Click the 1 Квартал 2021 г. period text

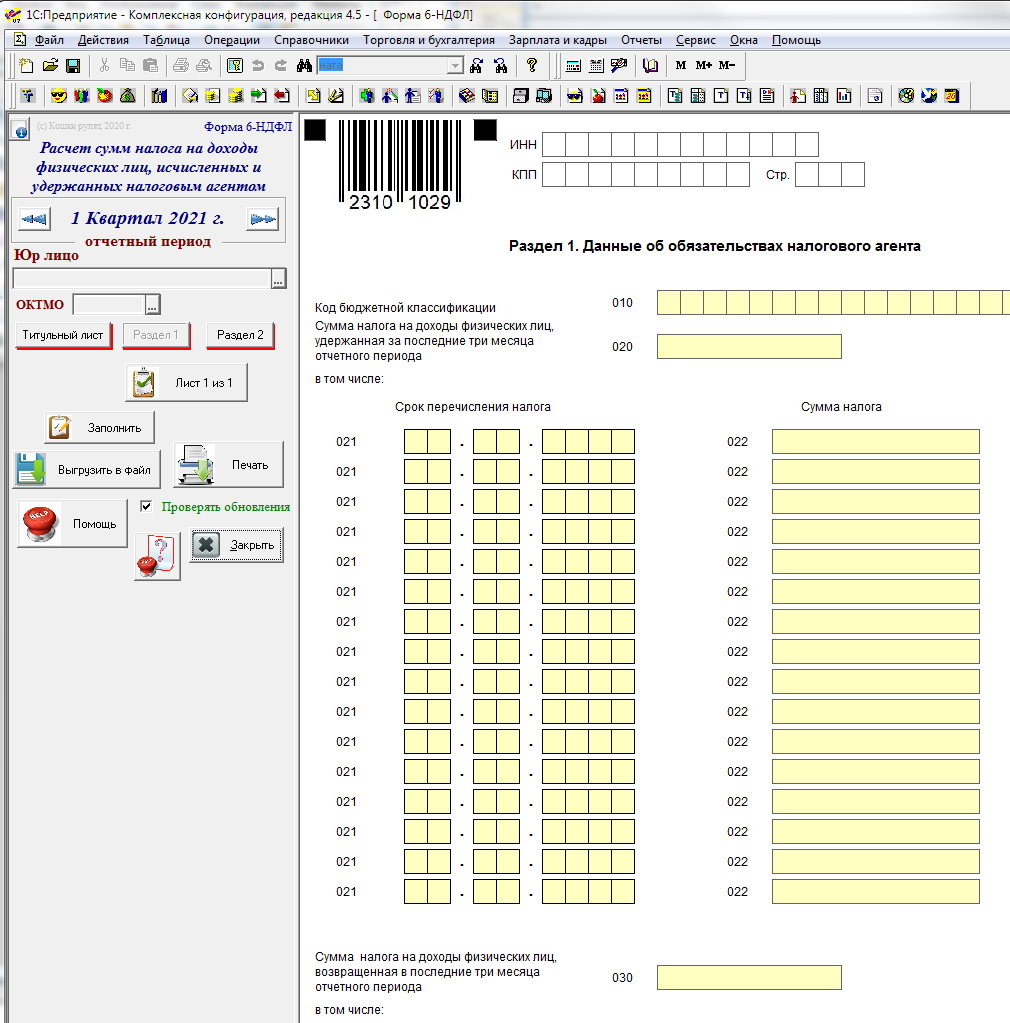(x=147, y=218)
